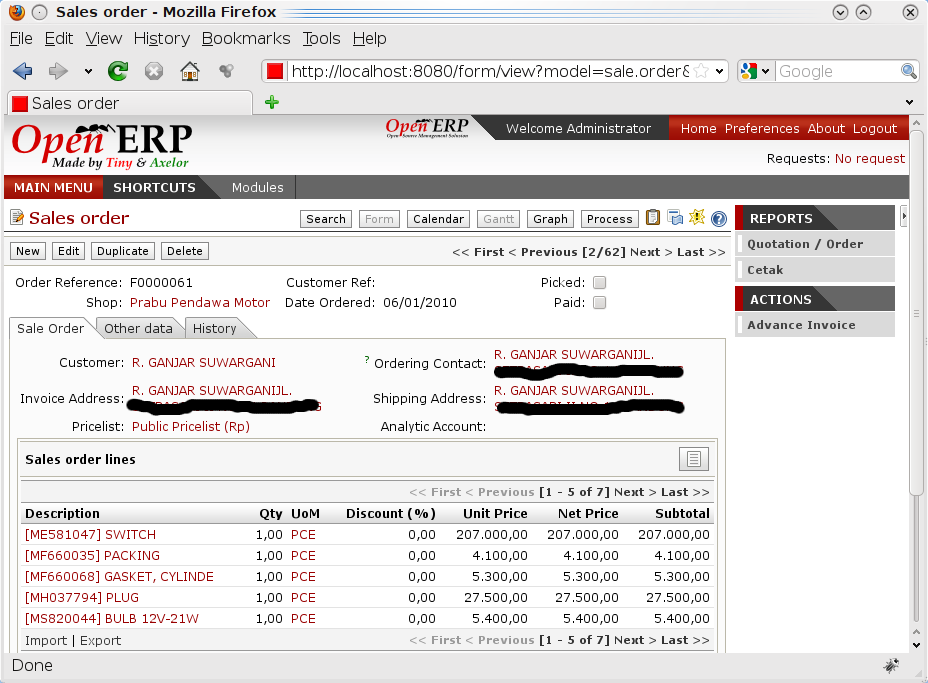Open the History menu
The height and width of the screenshot is (683, 928).
pyautogui.click(x=162, y=38)
